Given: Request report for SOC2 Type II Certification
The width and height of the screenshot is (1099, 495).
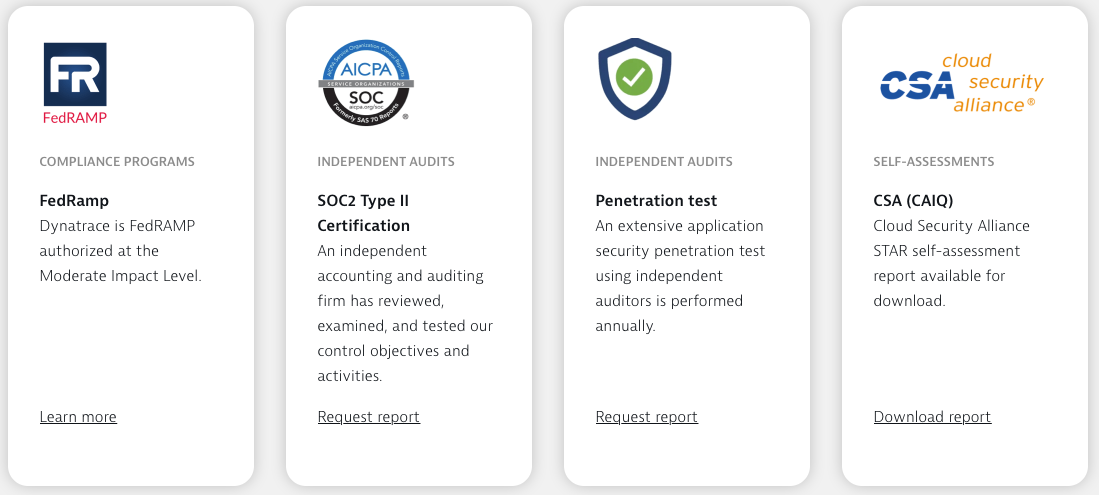Looking at the screenshot, I should (369, 416).
